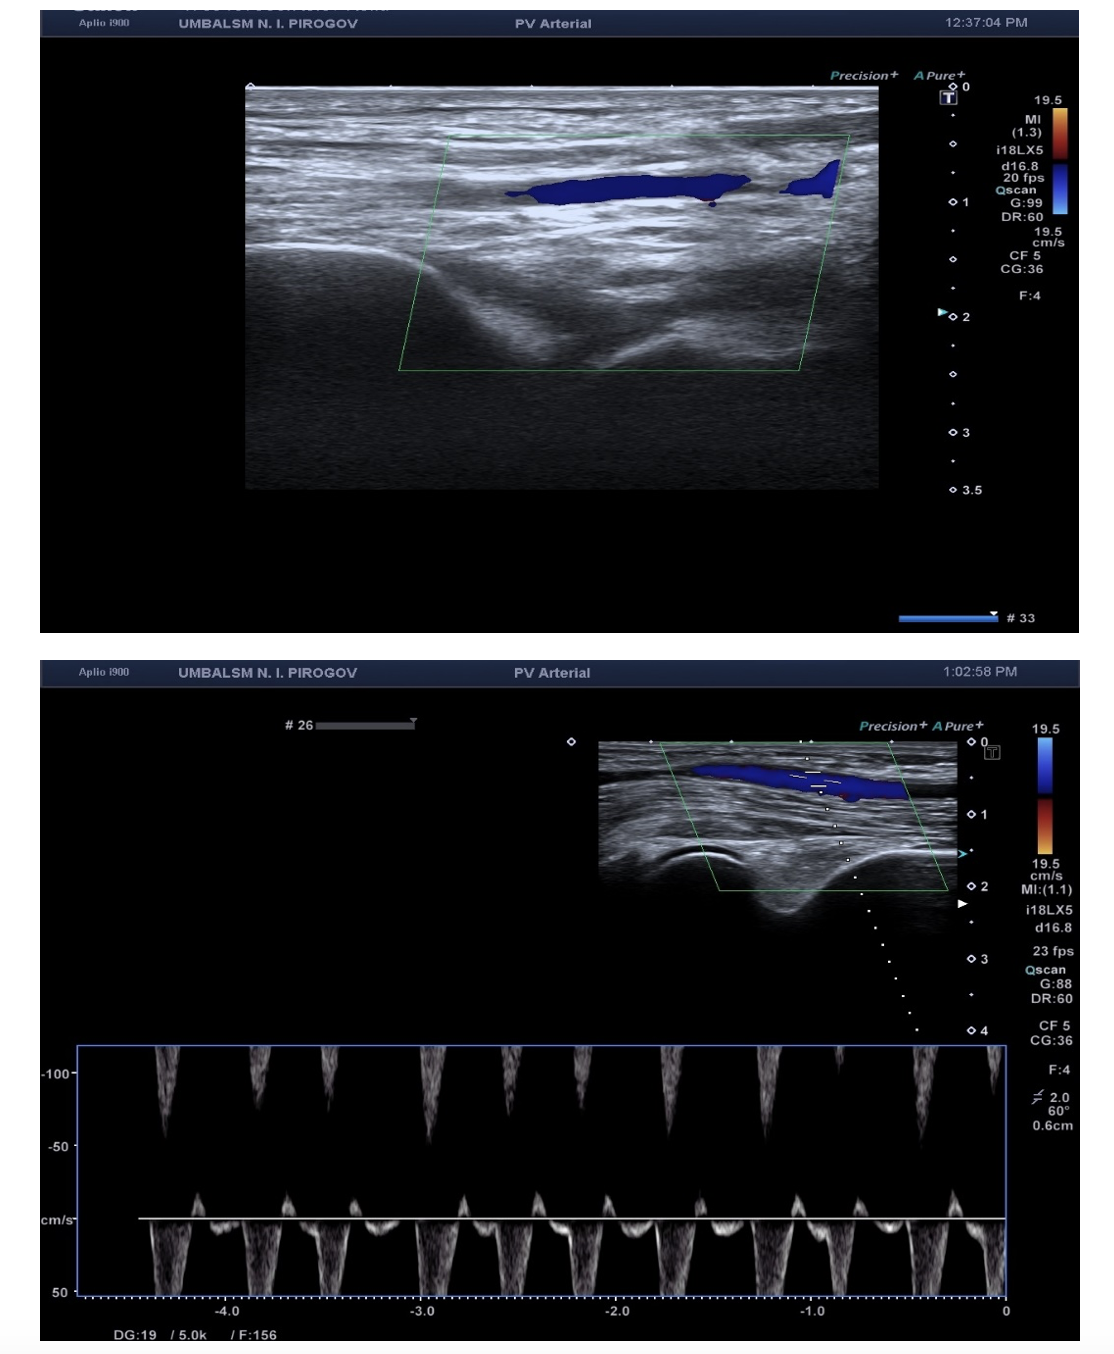Screen dimensions: 1114x1354
Task: Click the Doppler sample gate in the vessel
Action: pyautogui.click(x=818, y=781)
